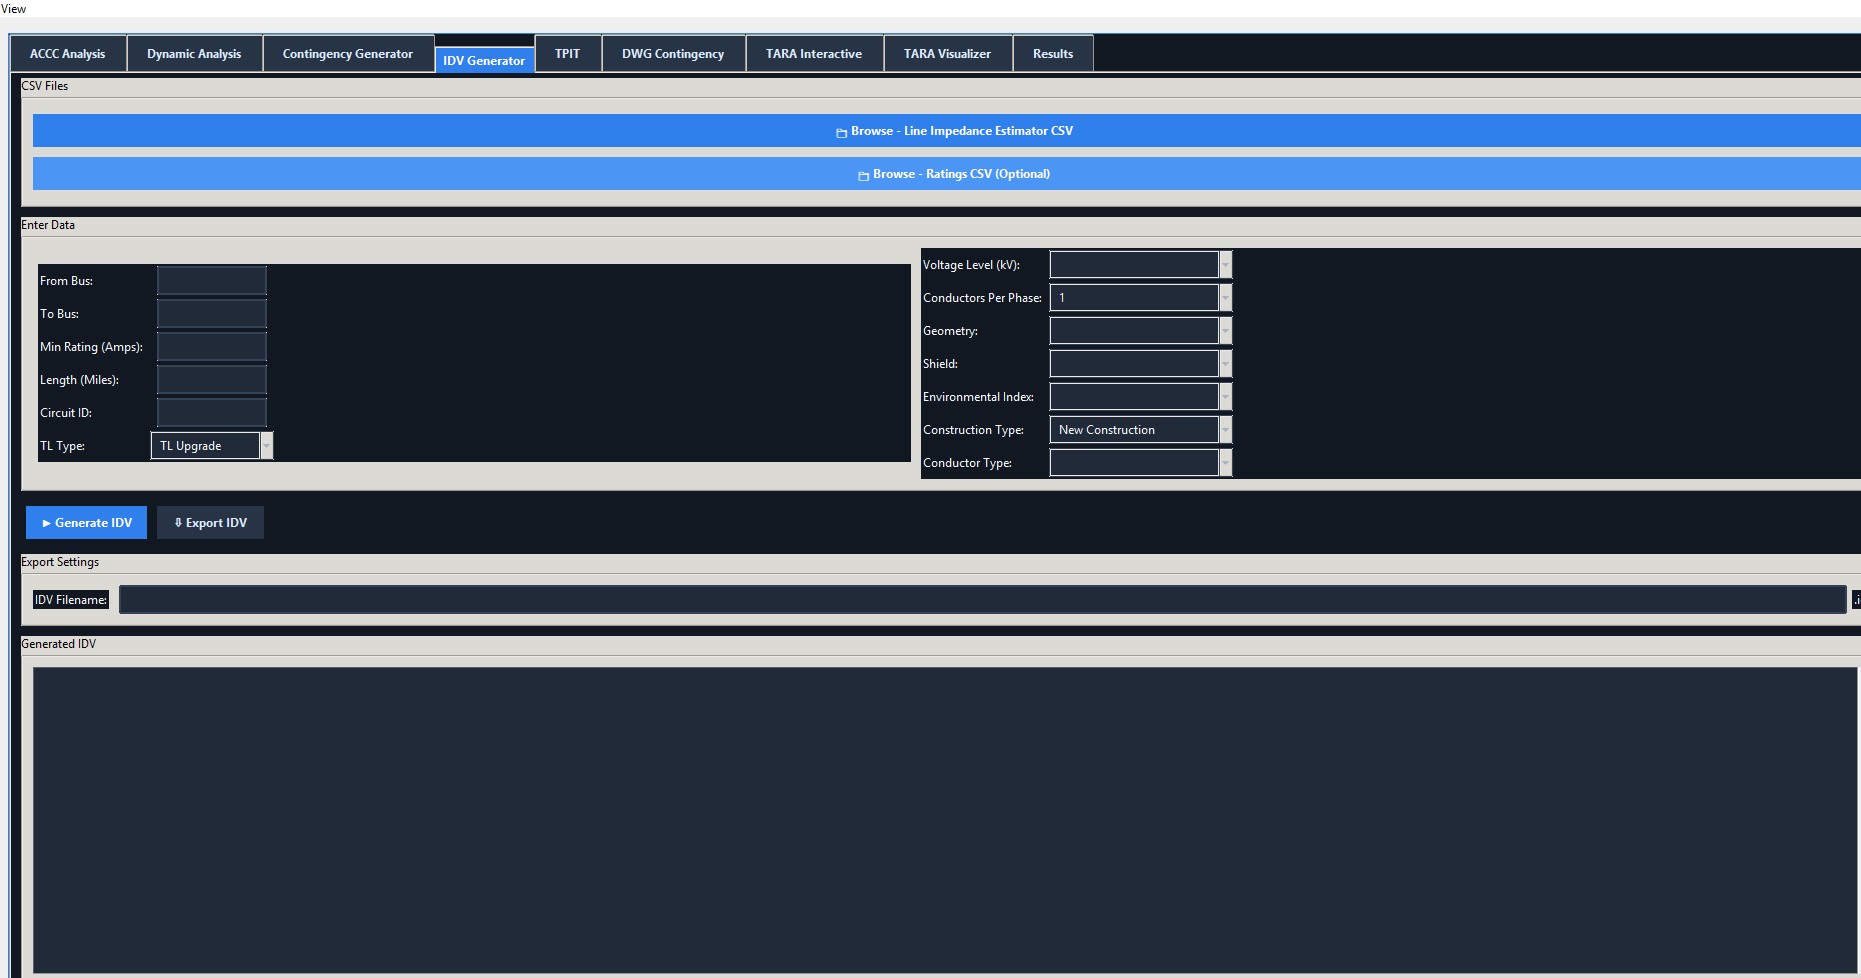Click the To Bus input field
The image size is (1861, 978).
(x=212, y=314)
